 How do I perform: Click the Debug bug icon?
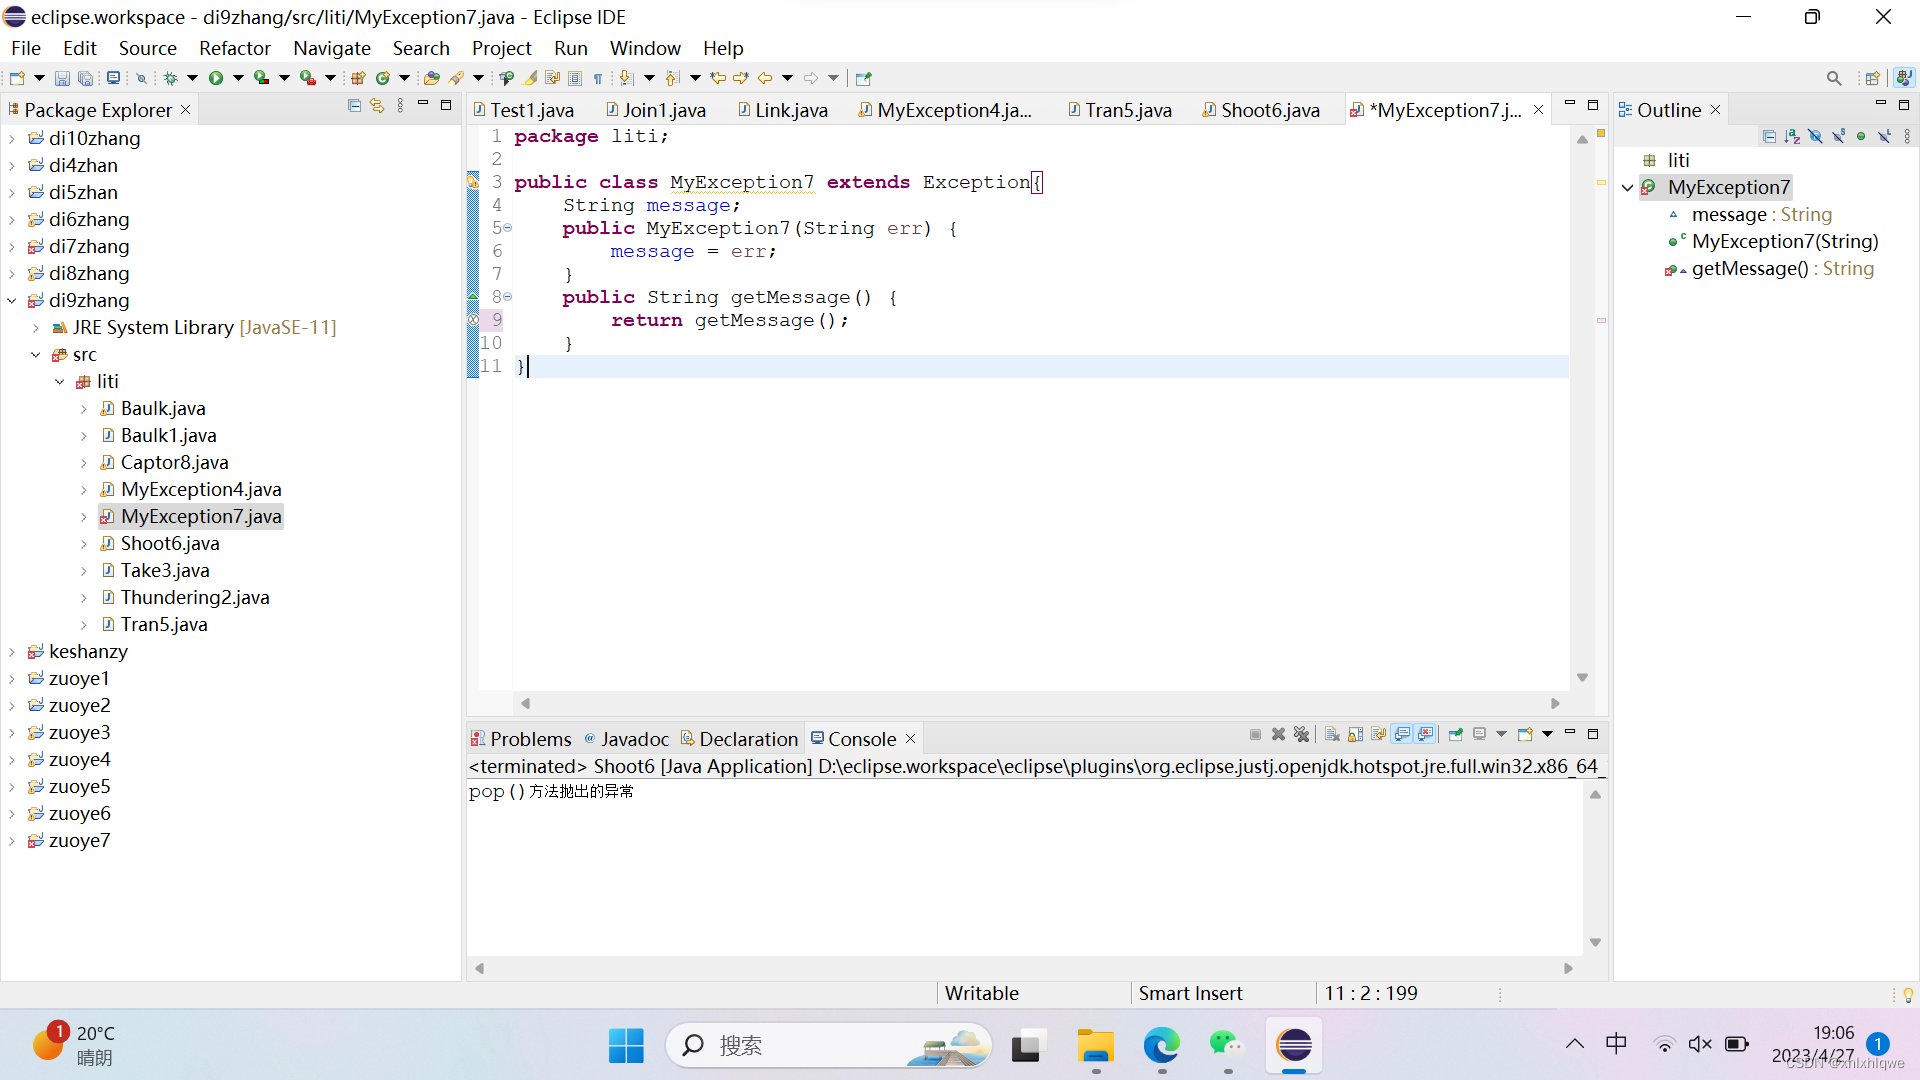pos(170,78)
